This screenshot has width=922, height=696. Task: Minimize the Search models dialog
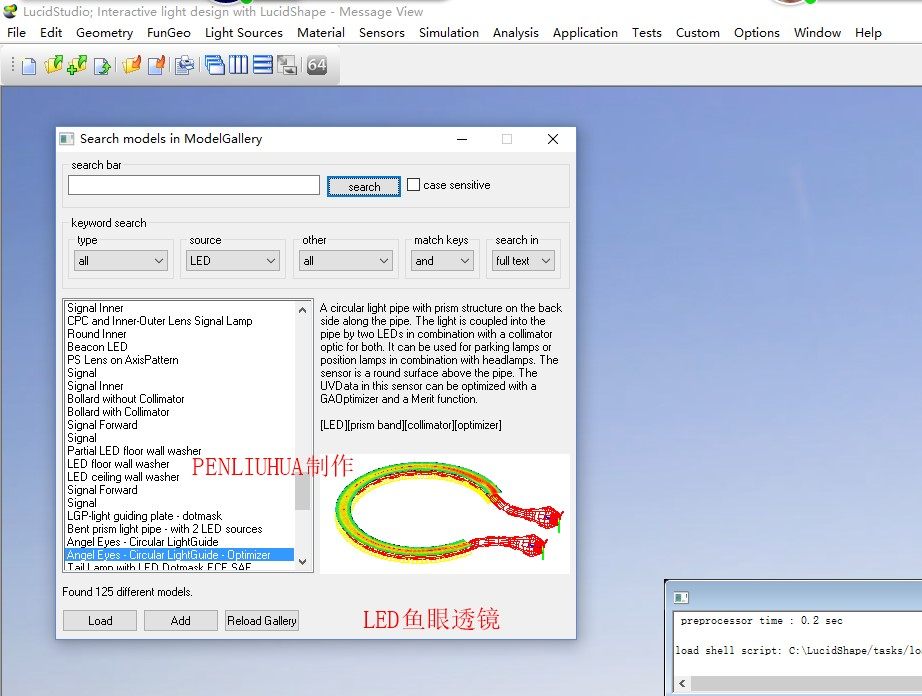click(462, 139)
